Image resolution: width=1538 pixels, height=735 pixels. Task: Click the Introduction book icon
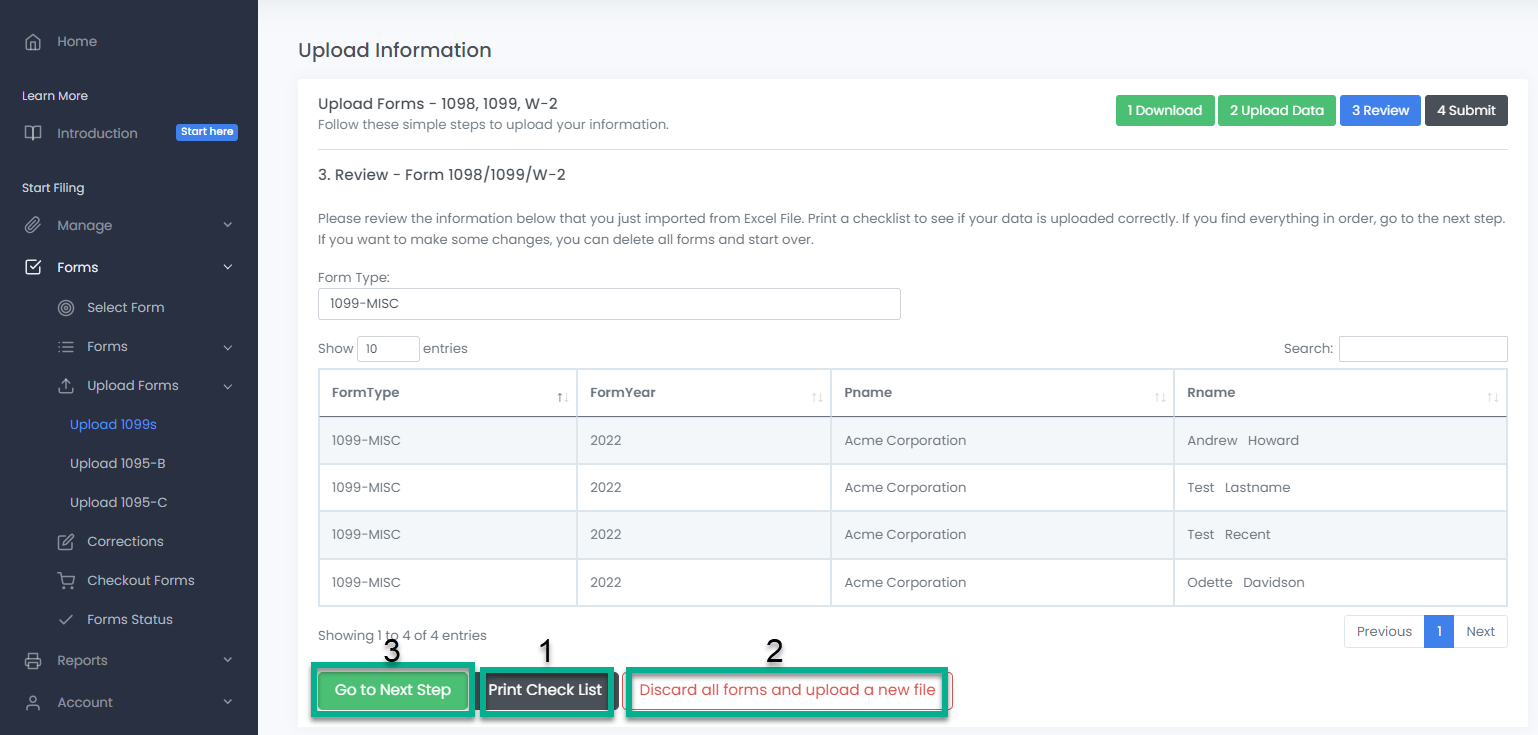click(x=33, y=133)
